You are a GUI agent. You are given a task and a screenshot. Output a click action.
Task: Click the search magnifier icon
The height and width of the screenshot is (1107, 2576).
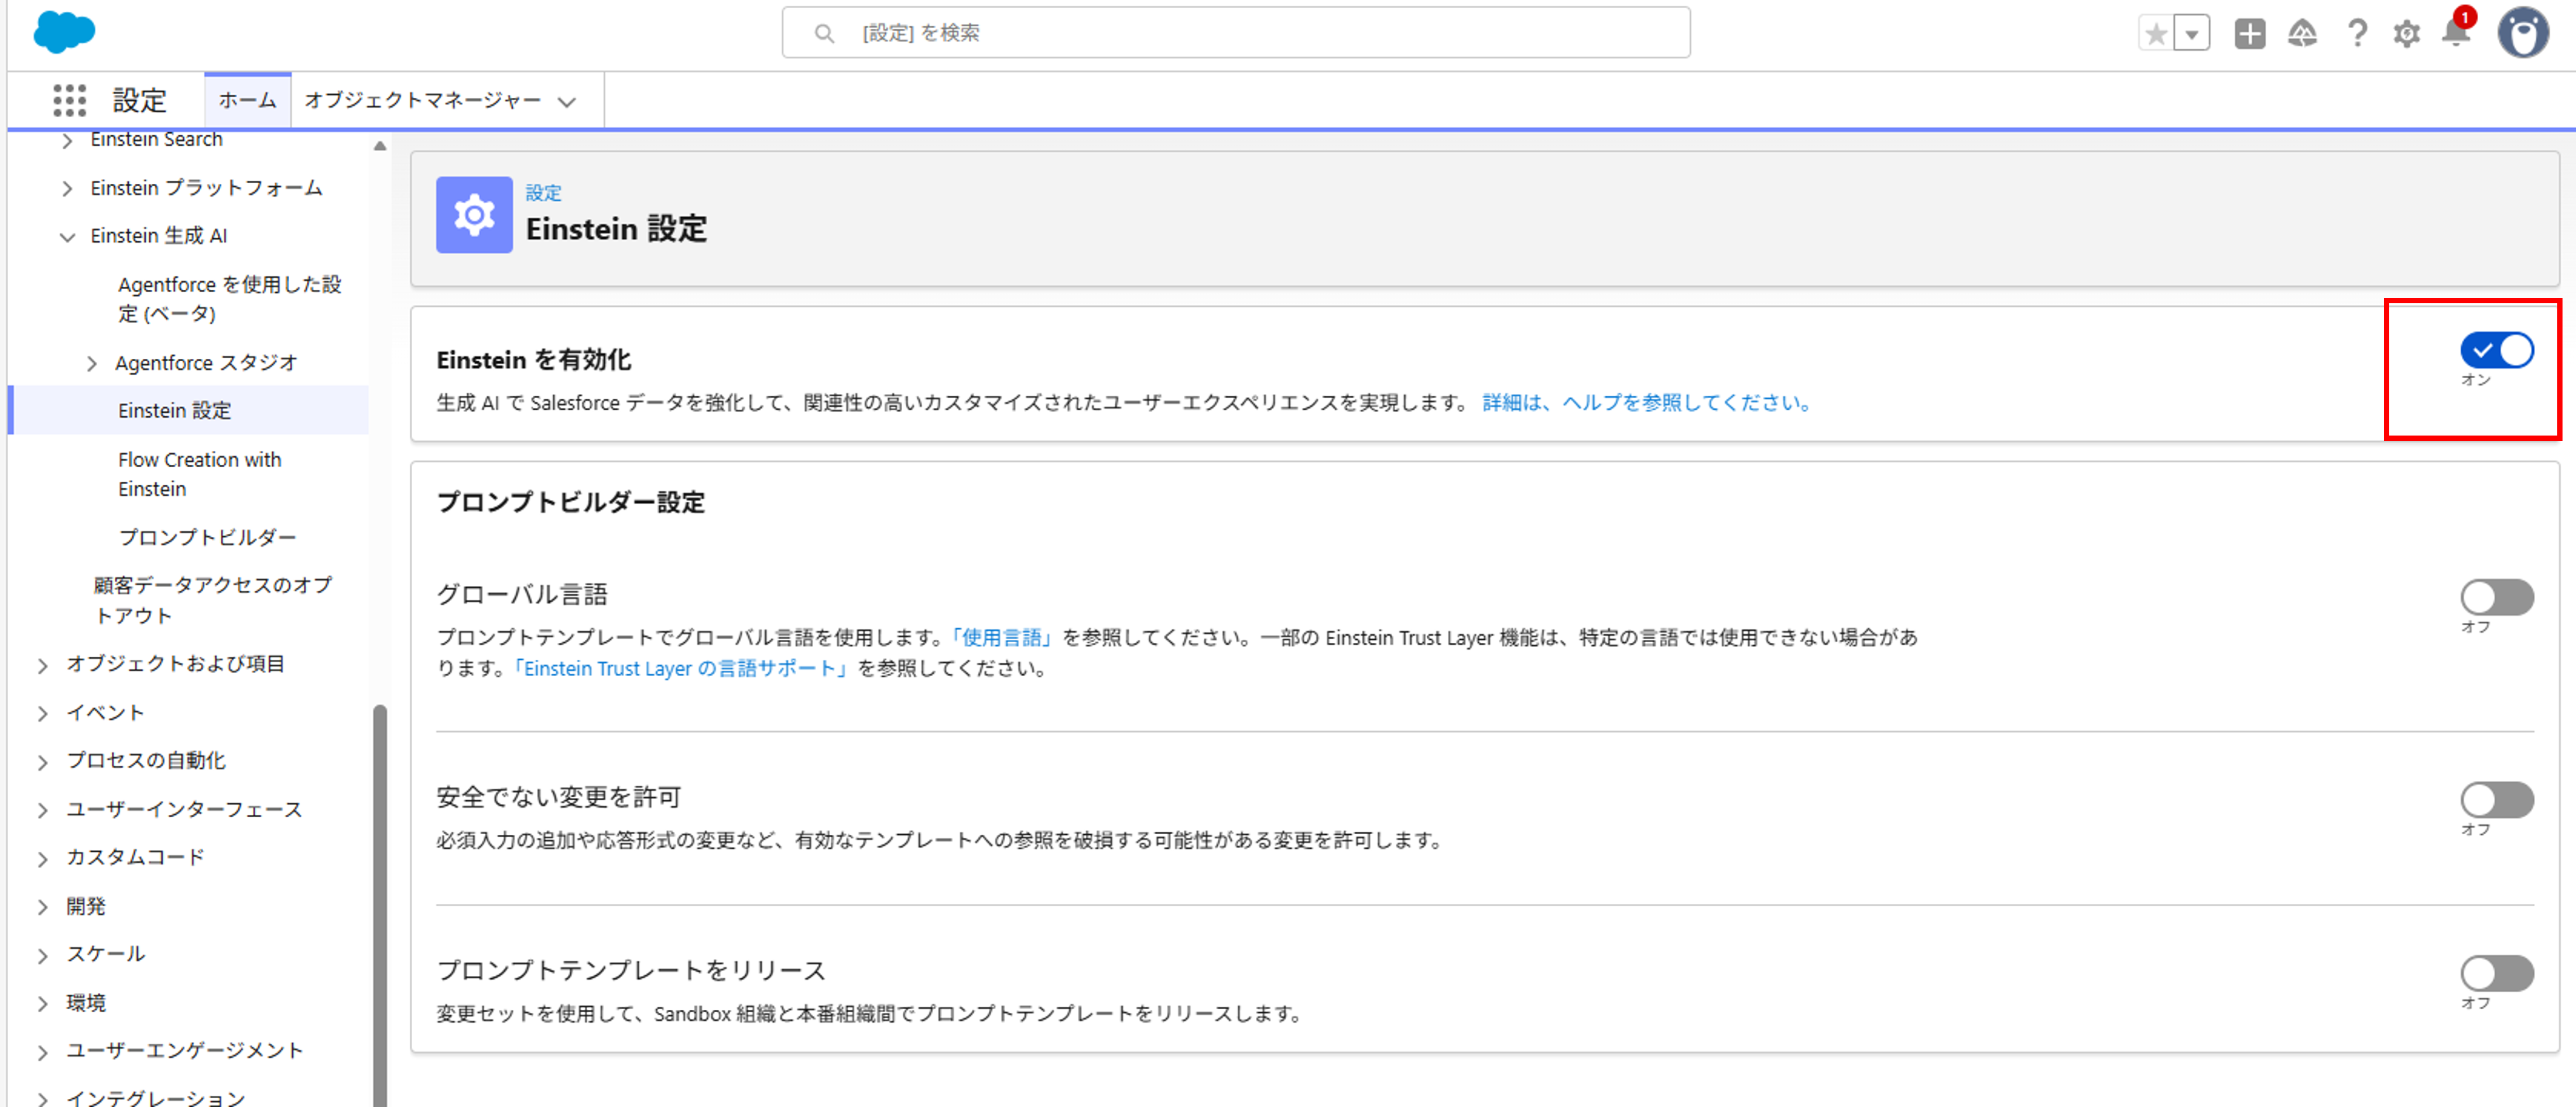click(x=823, y=34)
